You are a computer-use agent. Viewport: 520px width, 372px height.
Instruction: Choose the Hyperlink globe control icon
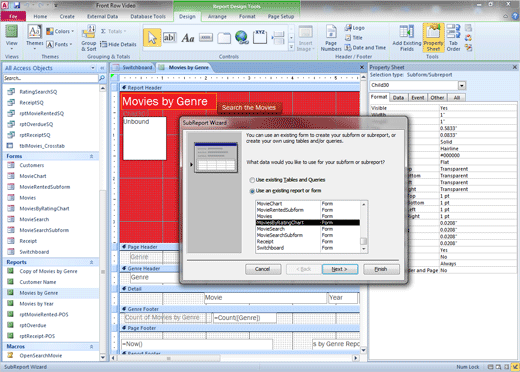241,37
